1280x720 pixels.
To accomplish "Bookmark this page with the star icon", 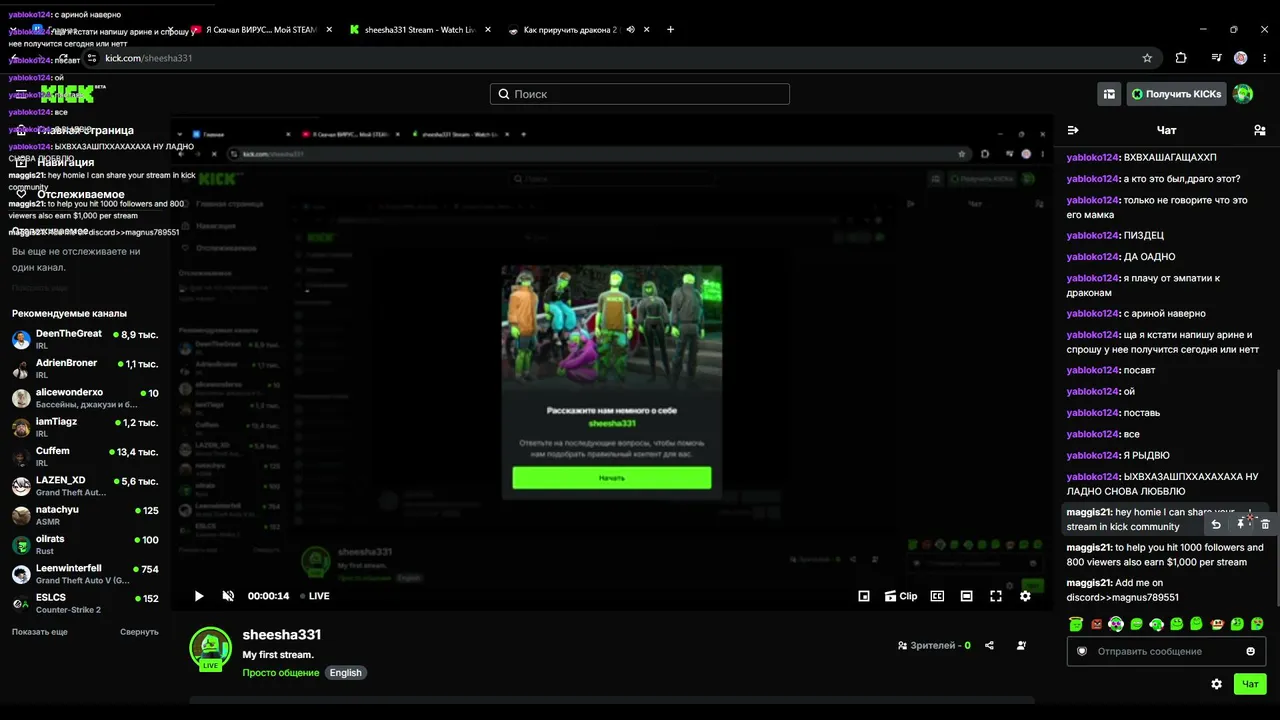I will pos(1147,58).
